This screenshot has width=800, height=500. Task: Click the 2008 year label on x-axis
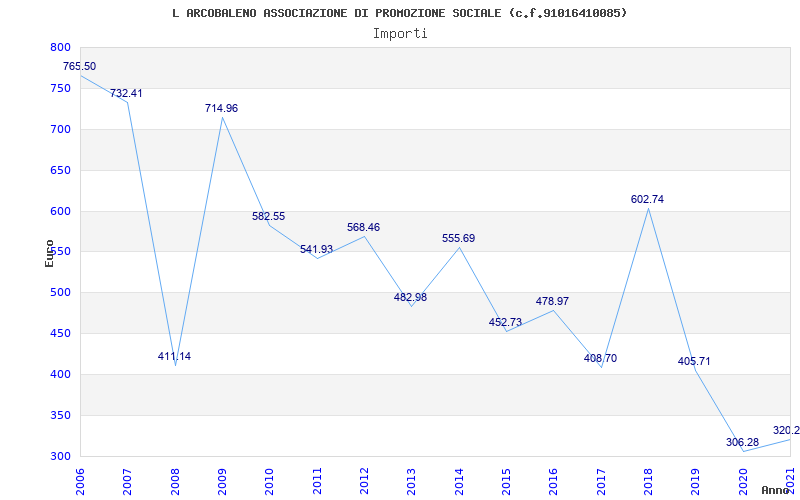click(175, 482)
